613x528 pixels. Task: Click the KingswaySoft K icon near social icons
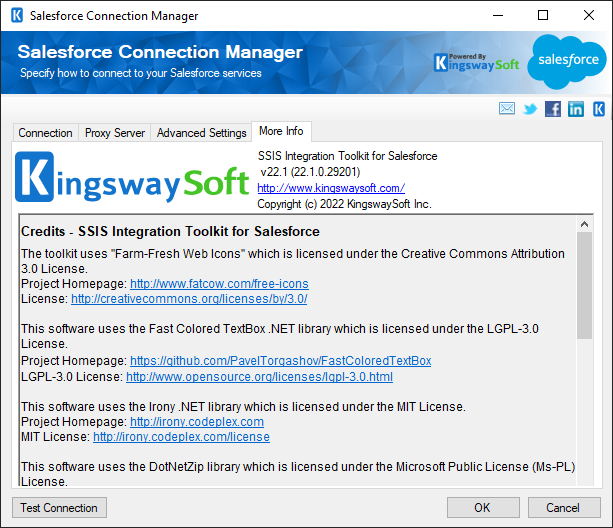click(599, 109)
